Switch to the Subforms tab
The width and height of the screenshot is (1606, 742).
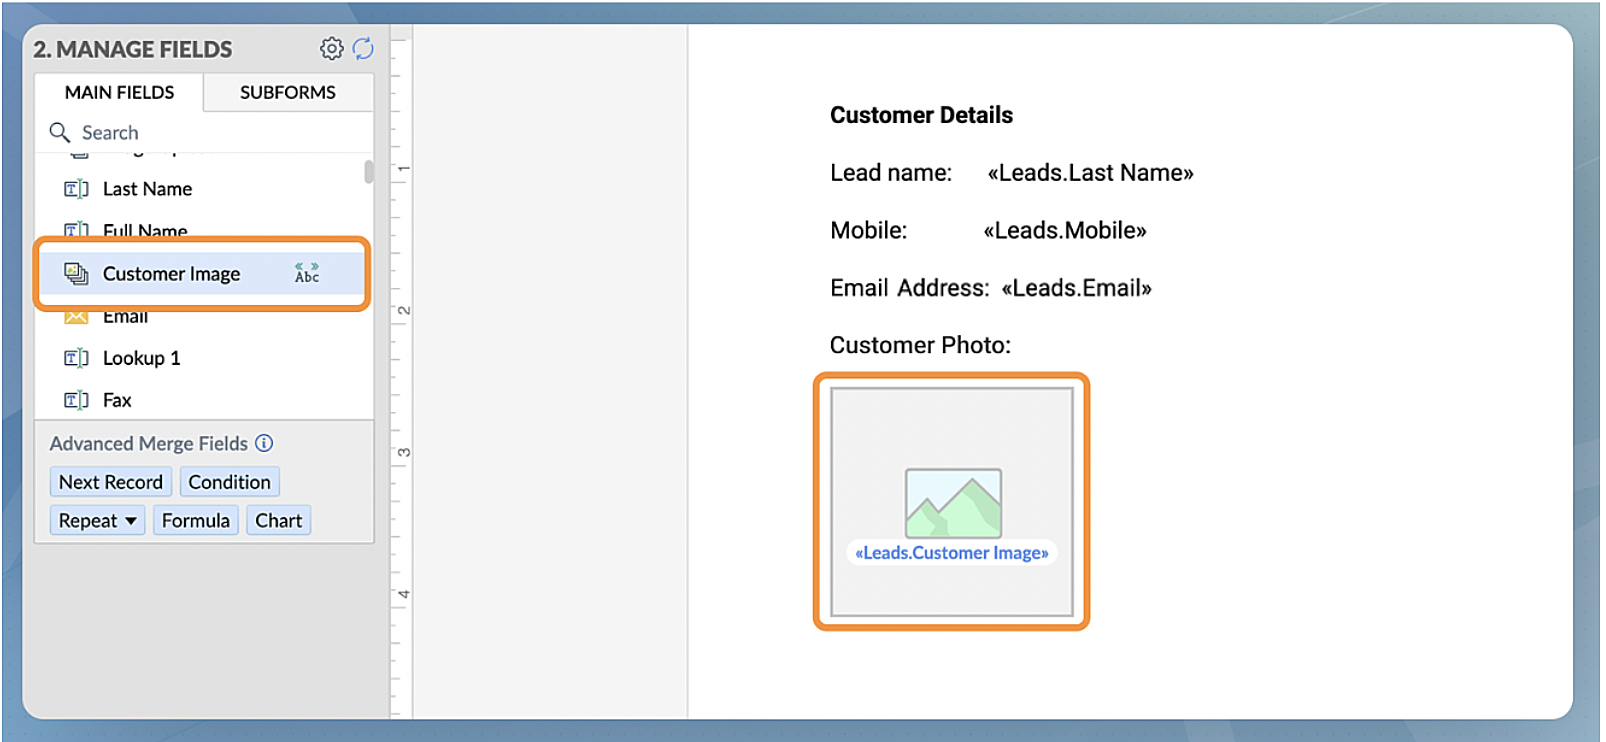coord(288,92)
